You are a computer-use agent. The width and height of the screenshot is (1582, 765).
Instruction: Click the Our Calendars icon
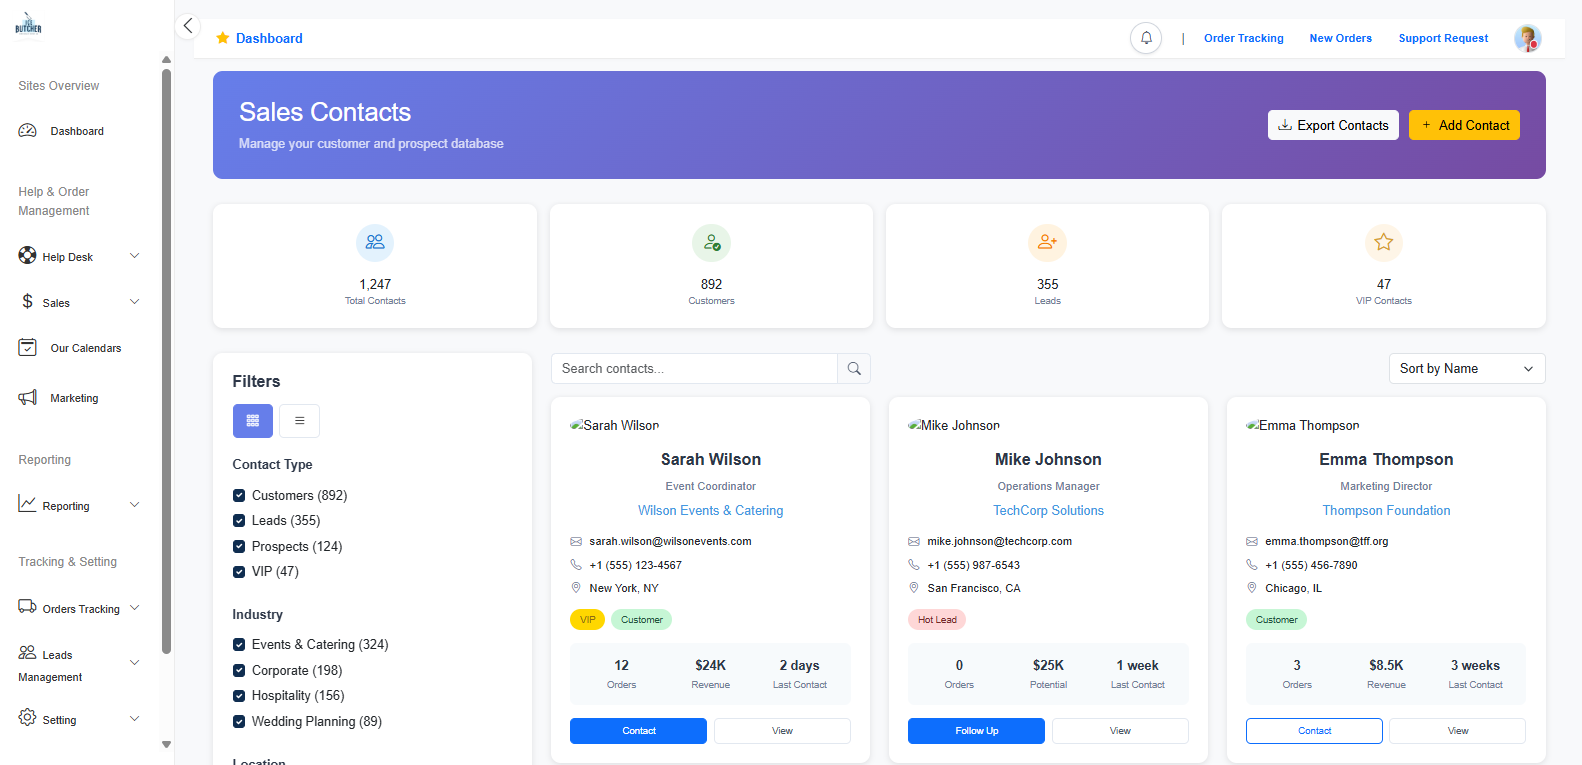coord(28,347)
